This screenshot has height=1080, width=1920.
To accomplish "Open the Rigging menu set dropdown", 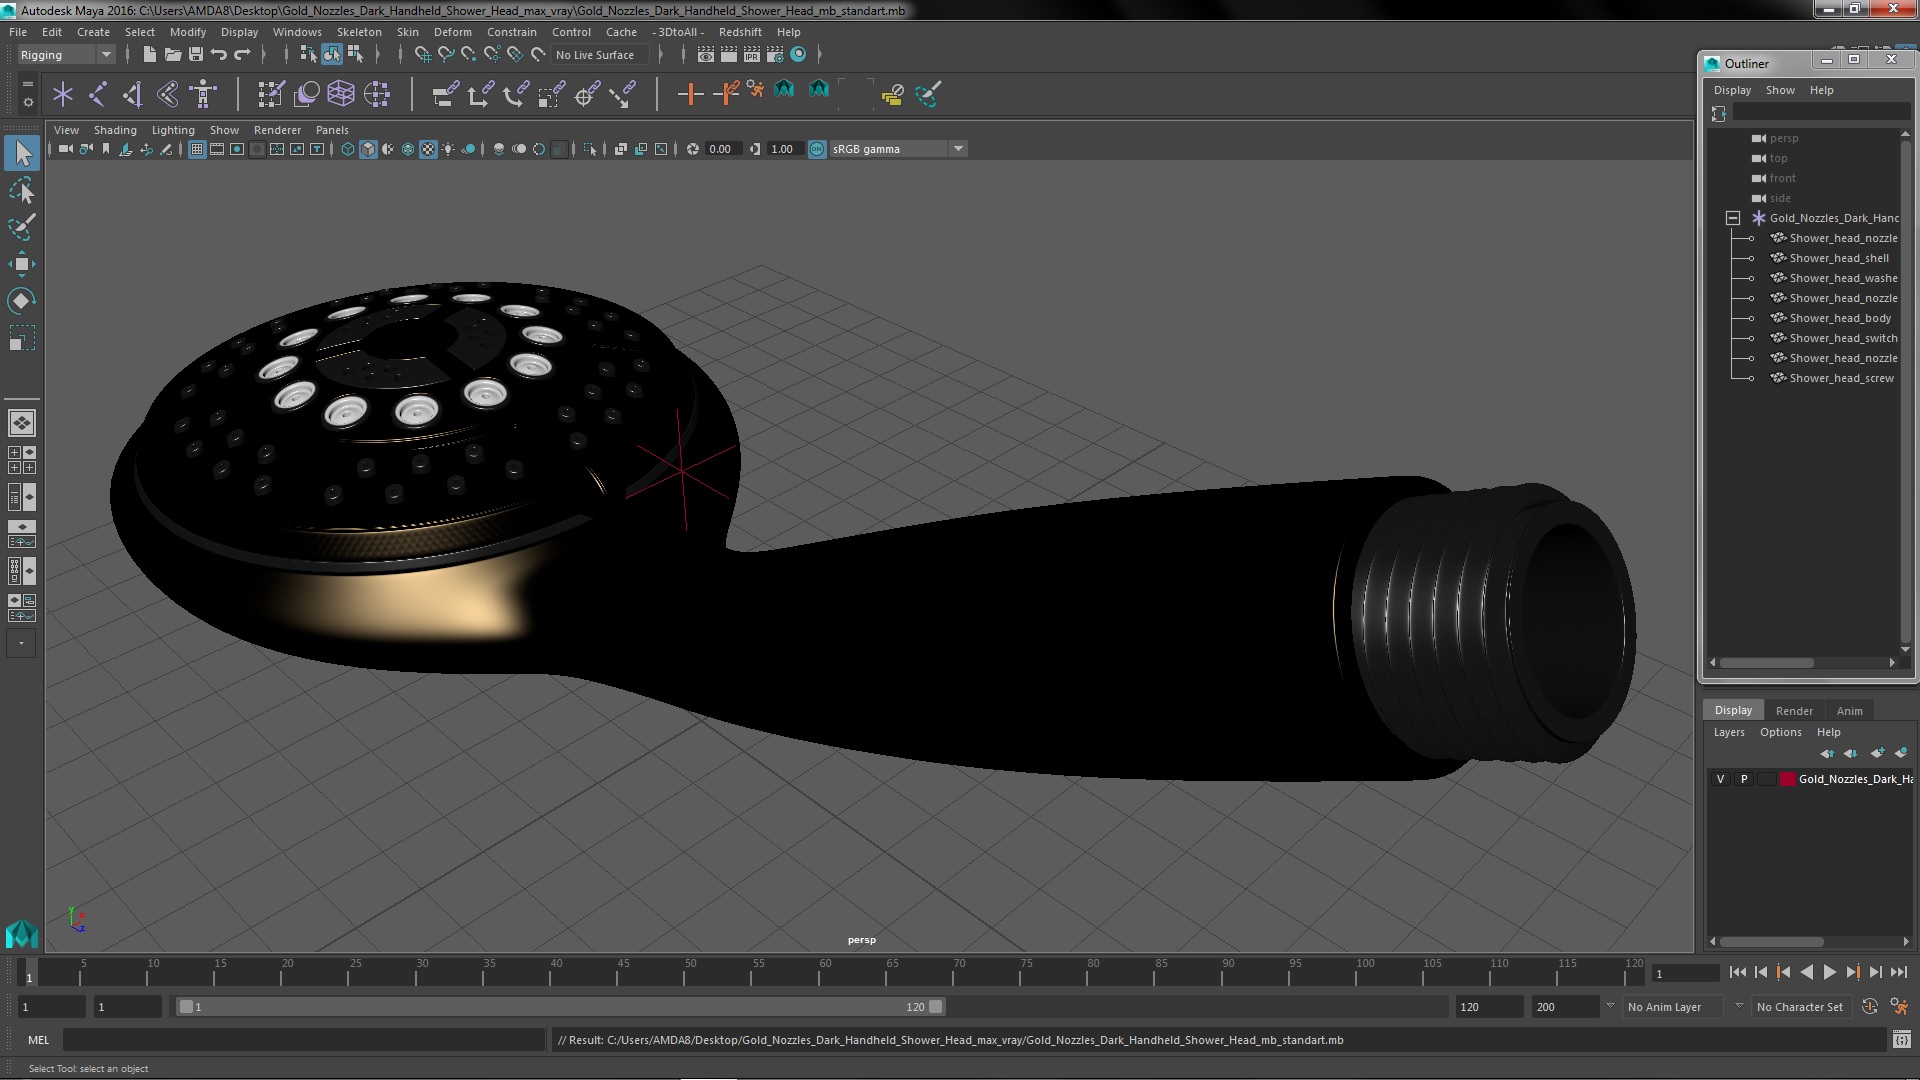I will tap(66, 55).
